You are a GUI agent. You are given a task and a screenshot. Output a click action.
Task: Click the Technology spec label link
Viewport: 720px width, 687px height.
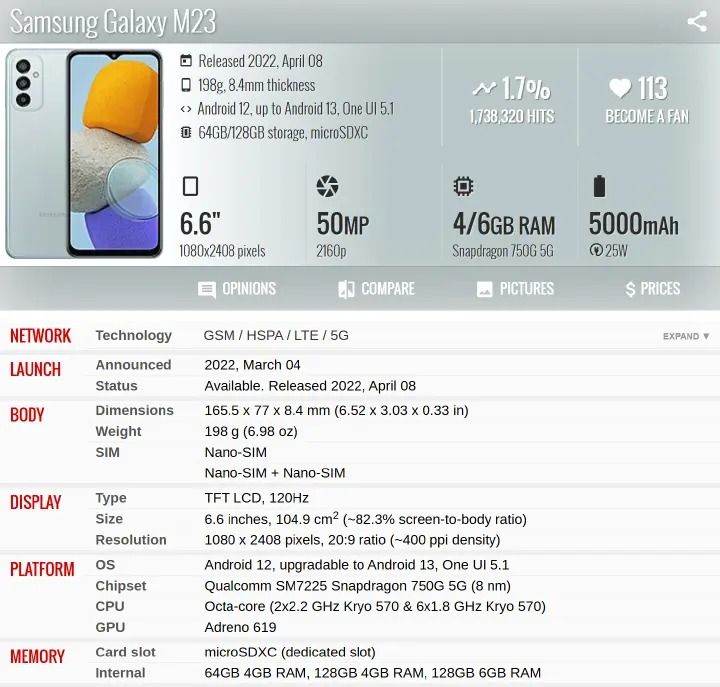(133, 335)
